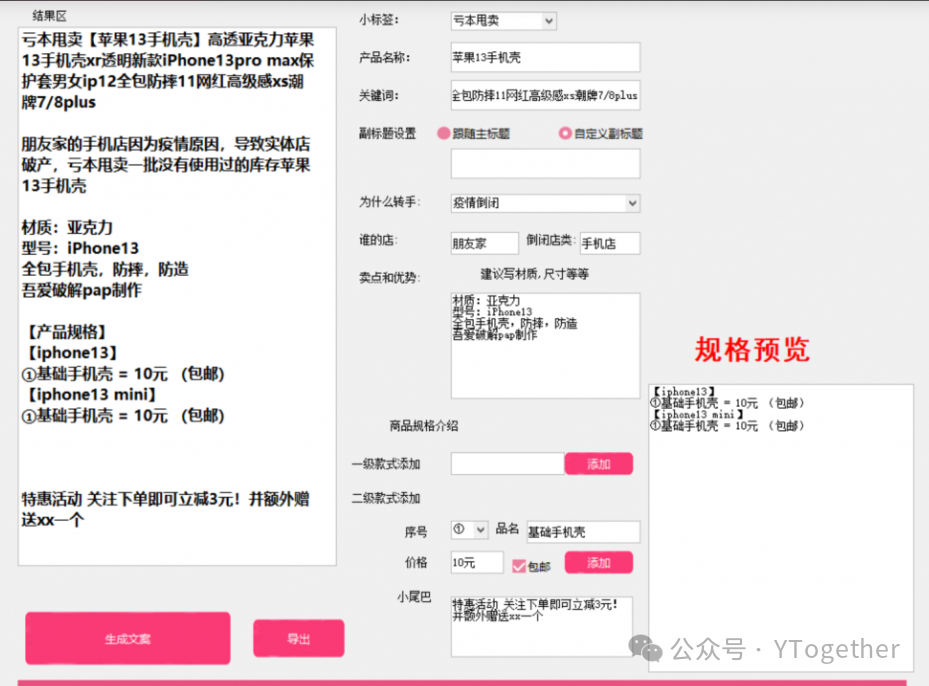929x686 pixels.
Task: Click 添加 button beside the 包邮 checkbox
Action: [598, 562]
